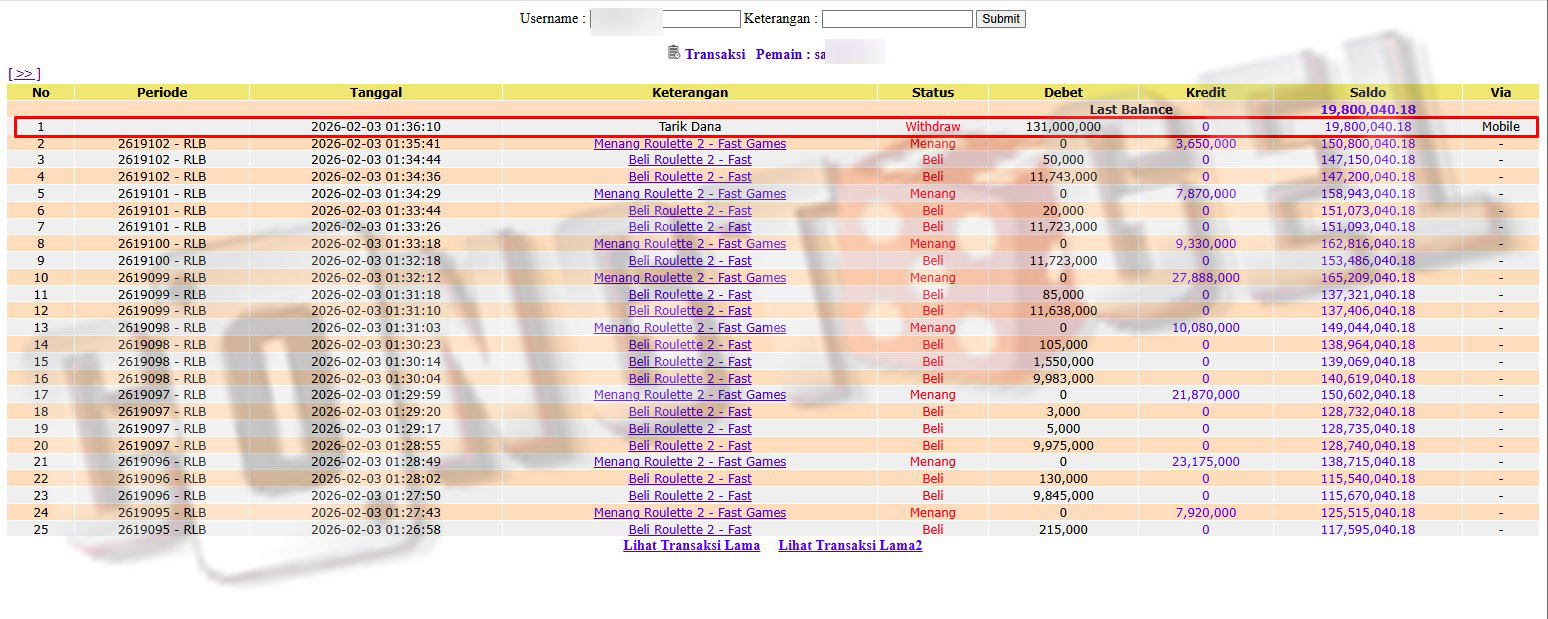The image size is (1548, 619).
Task: Click Beli Roulette link in row 25
Action: tap(689, 530)
